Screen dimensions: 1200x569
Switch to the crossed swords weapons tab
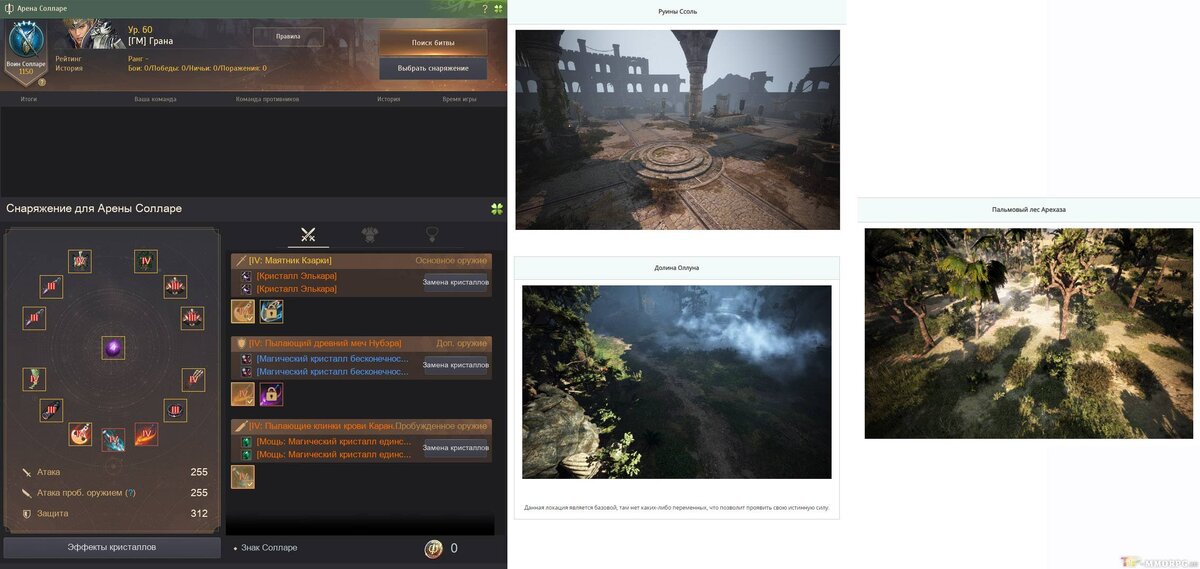(308, 235)
